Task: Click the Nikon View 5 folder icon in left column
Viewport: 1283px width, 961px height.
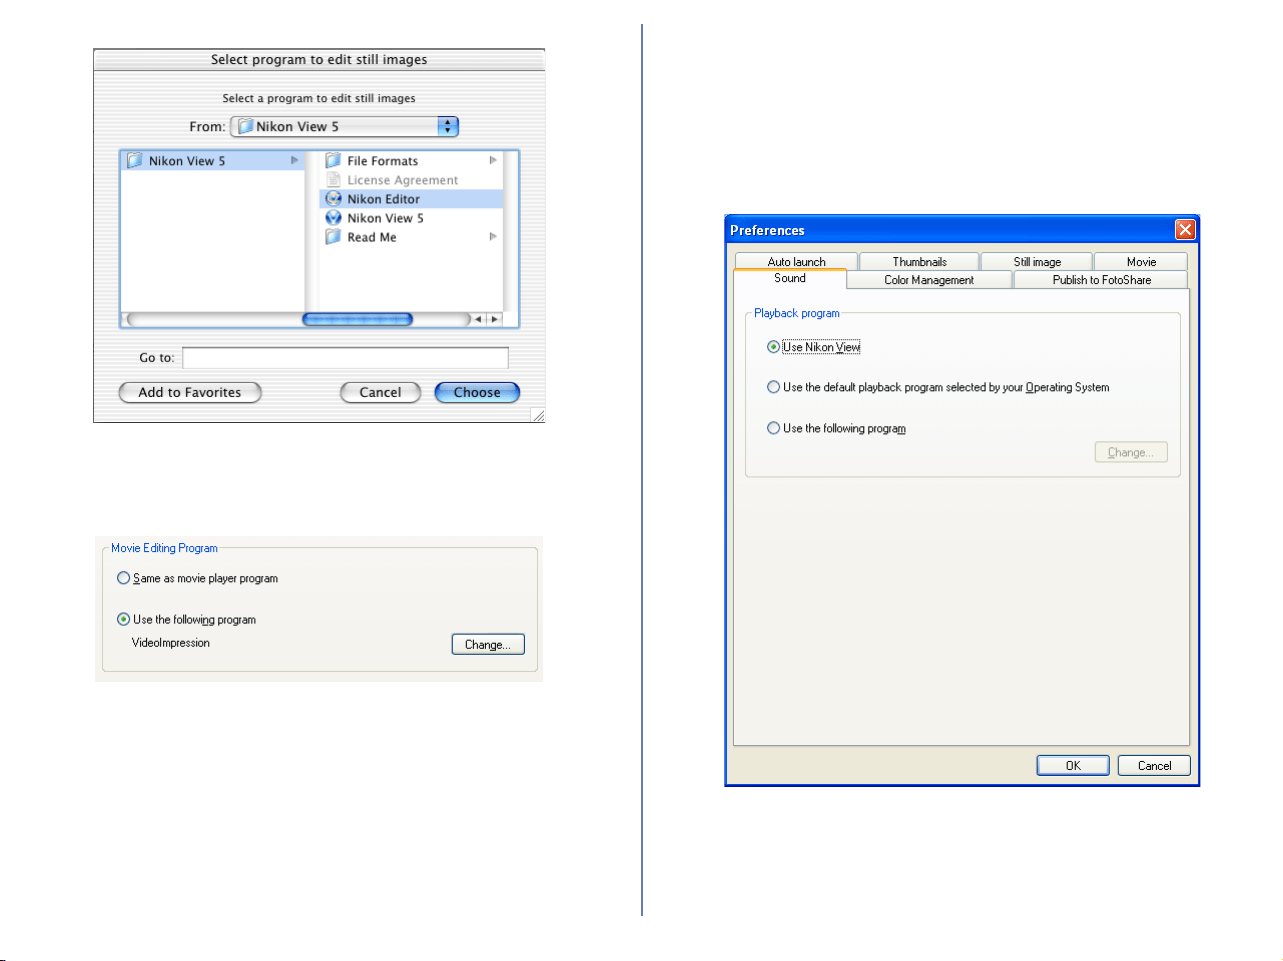Action: [x=135, y=161]
